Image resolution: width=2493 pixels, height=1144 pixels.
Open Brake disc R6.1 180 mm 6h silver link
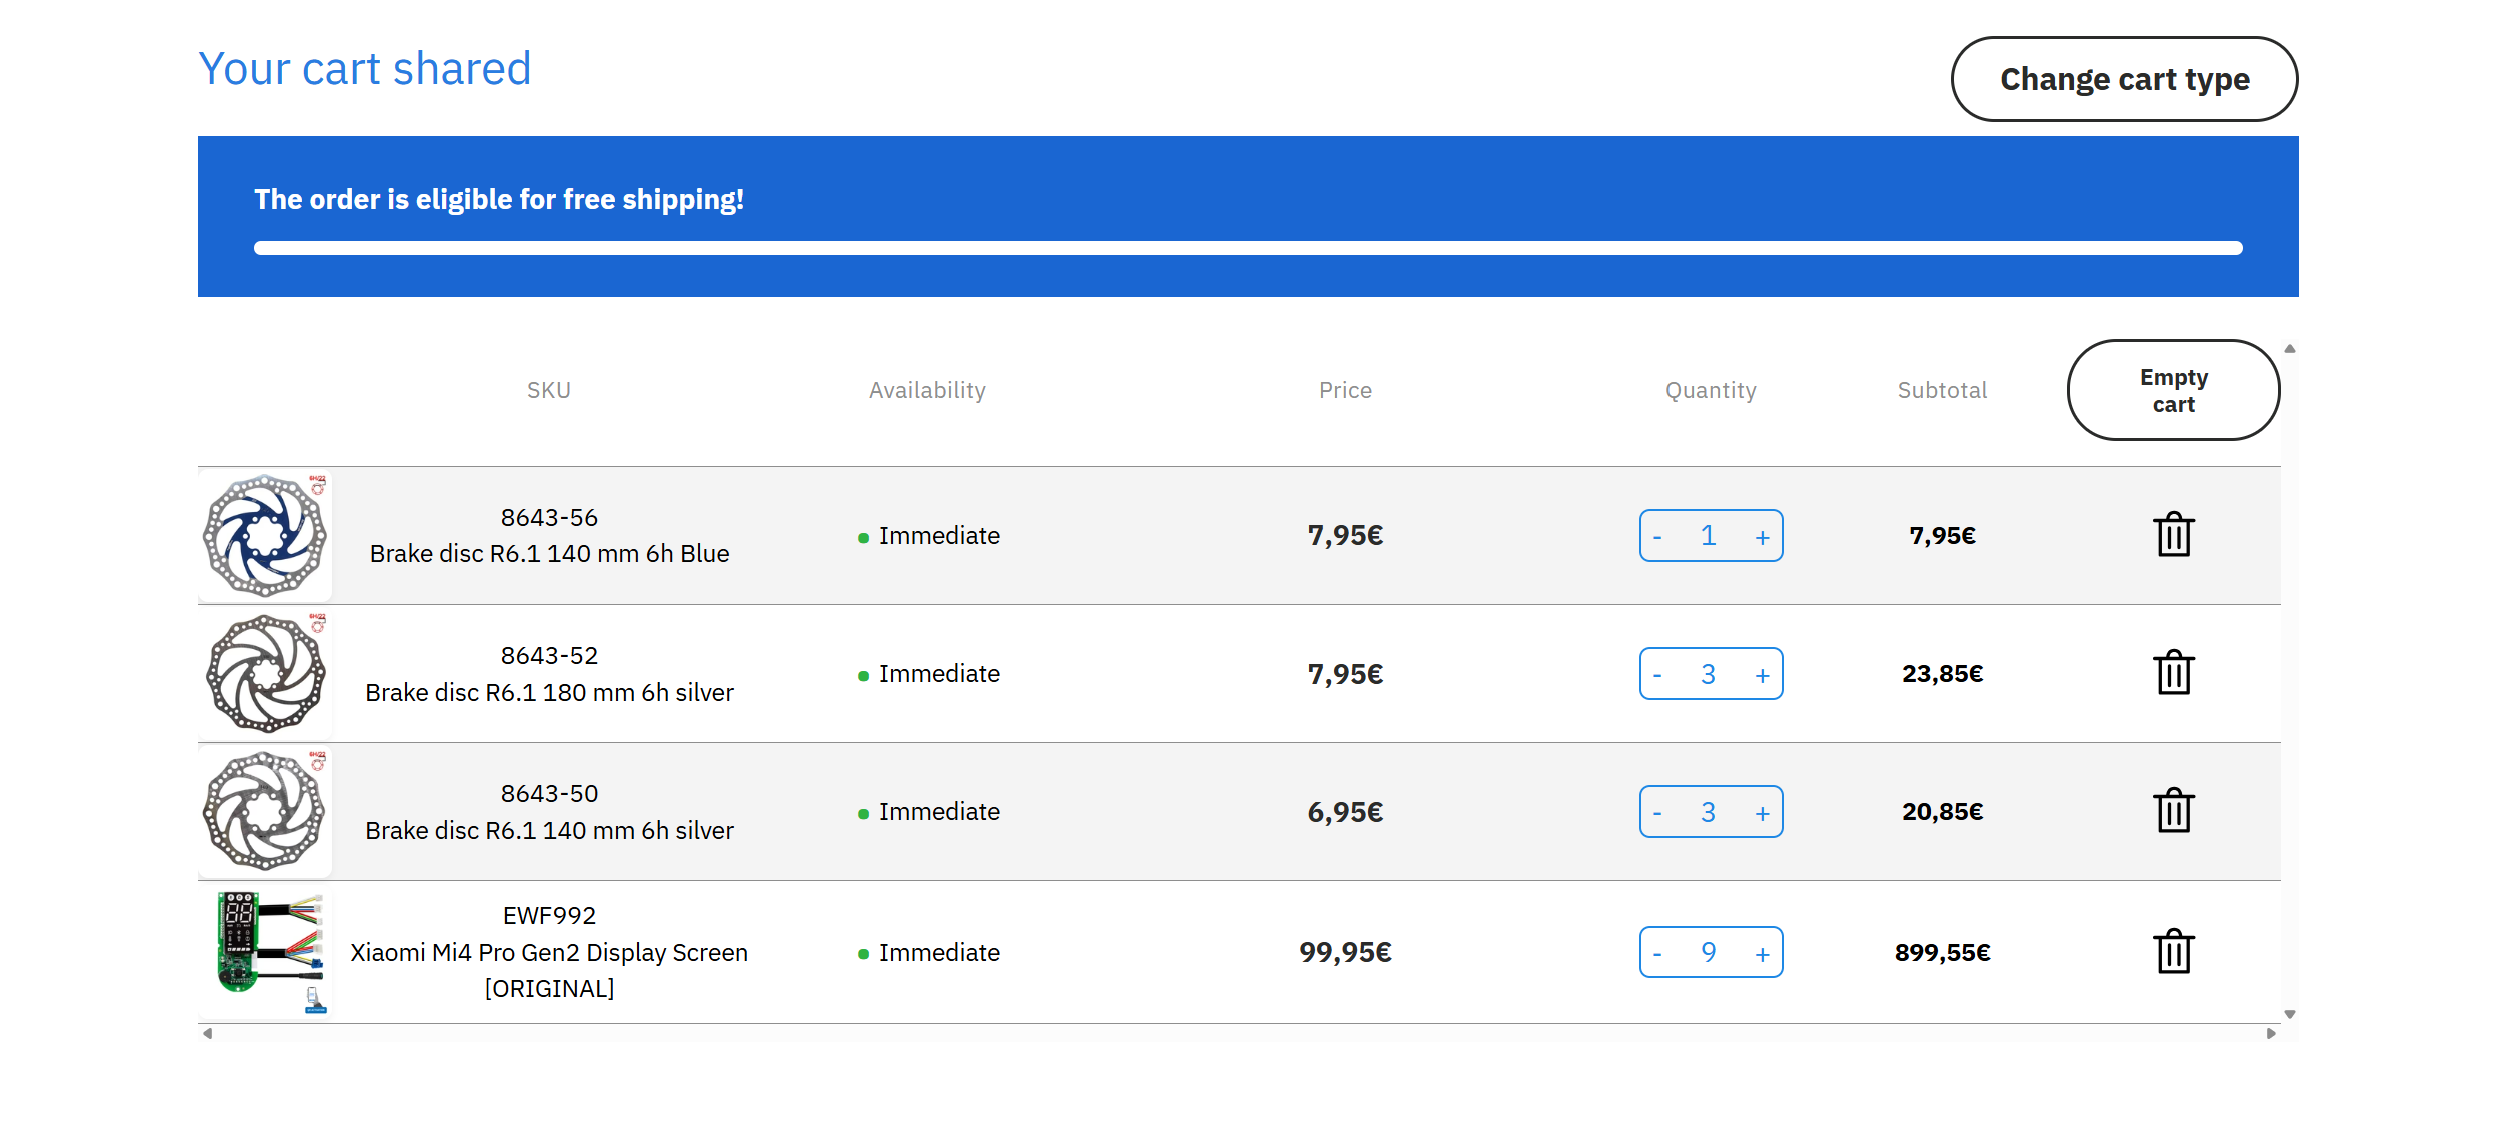coord(549,692)
